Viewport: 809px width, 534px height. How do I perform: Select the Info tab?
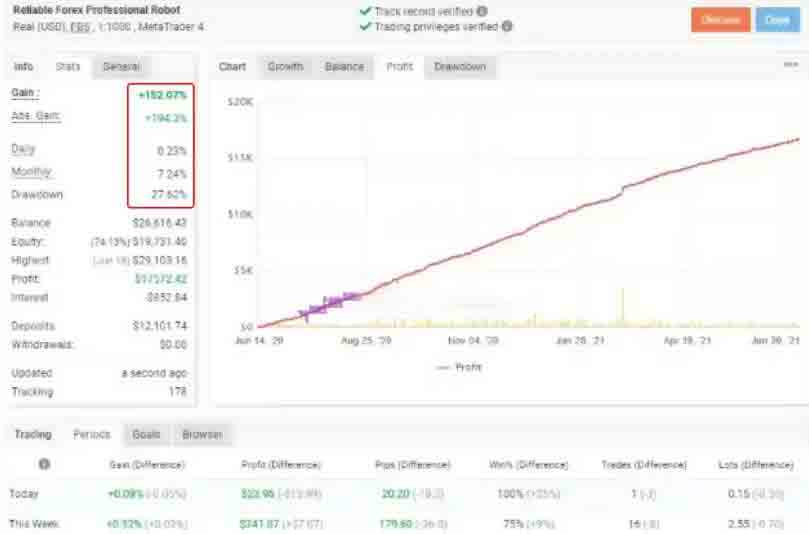23,67
